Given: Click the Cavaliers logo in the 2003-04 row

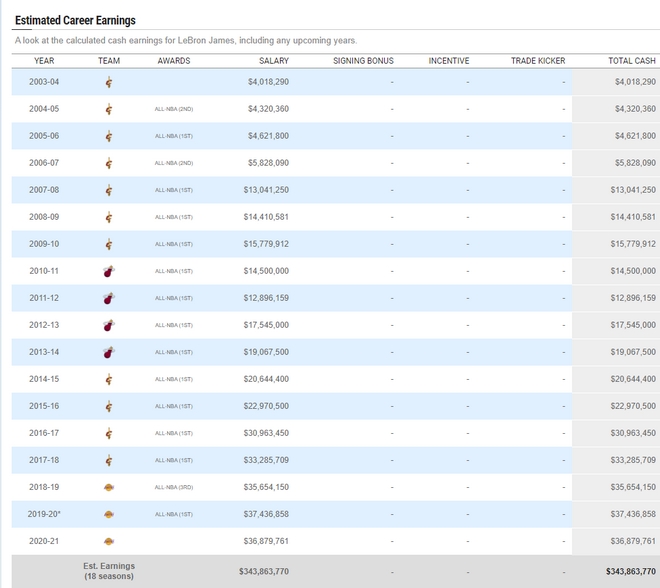Looking at the screenshot, I should point(109,82).
